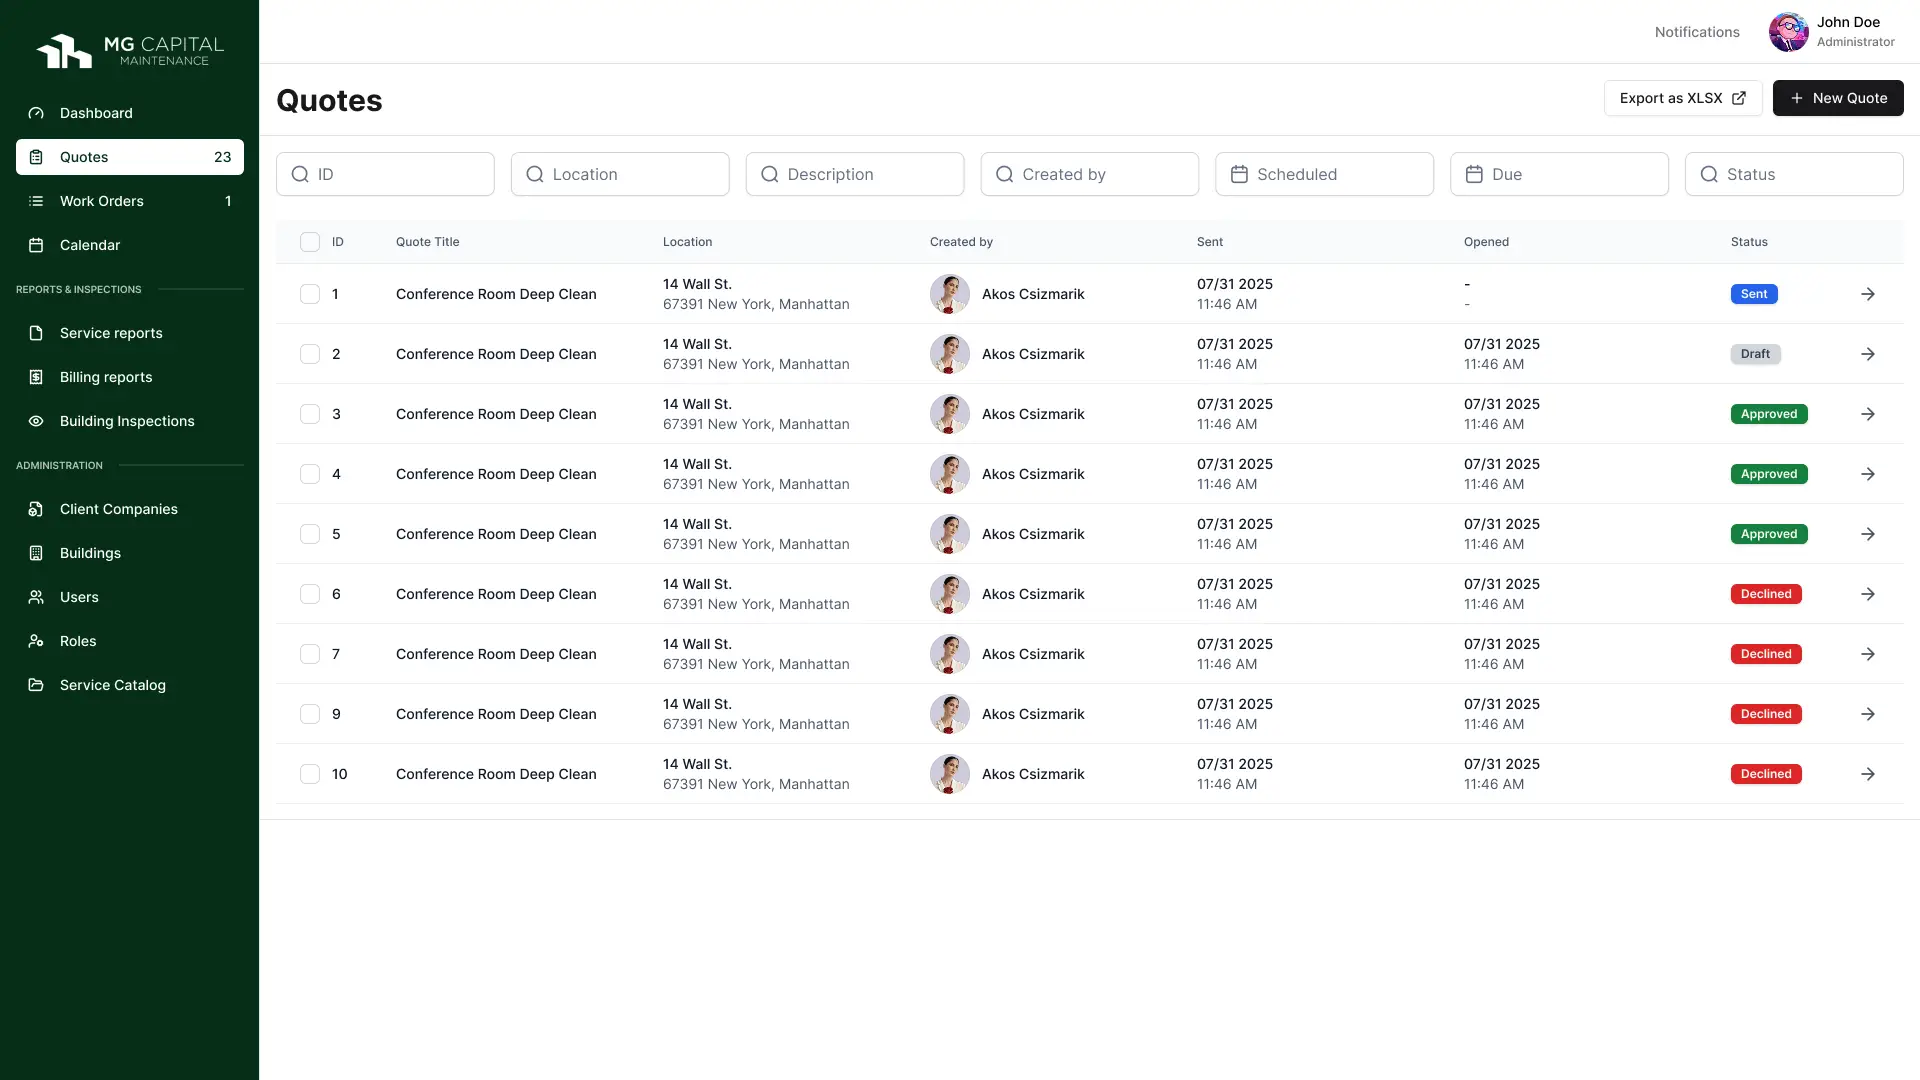The height and width of the screenshot is (1080, 1920).
Task: Go to Work Orders in sidebar
Action: 102,201
